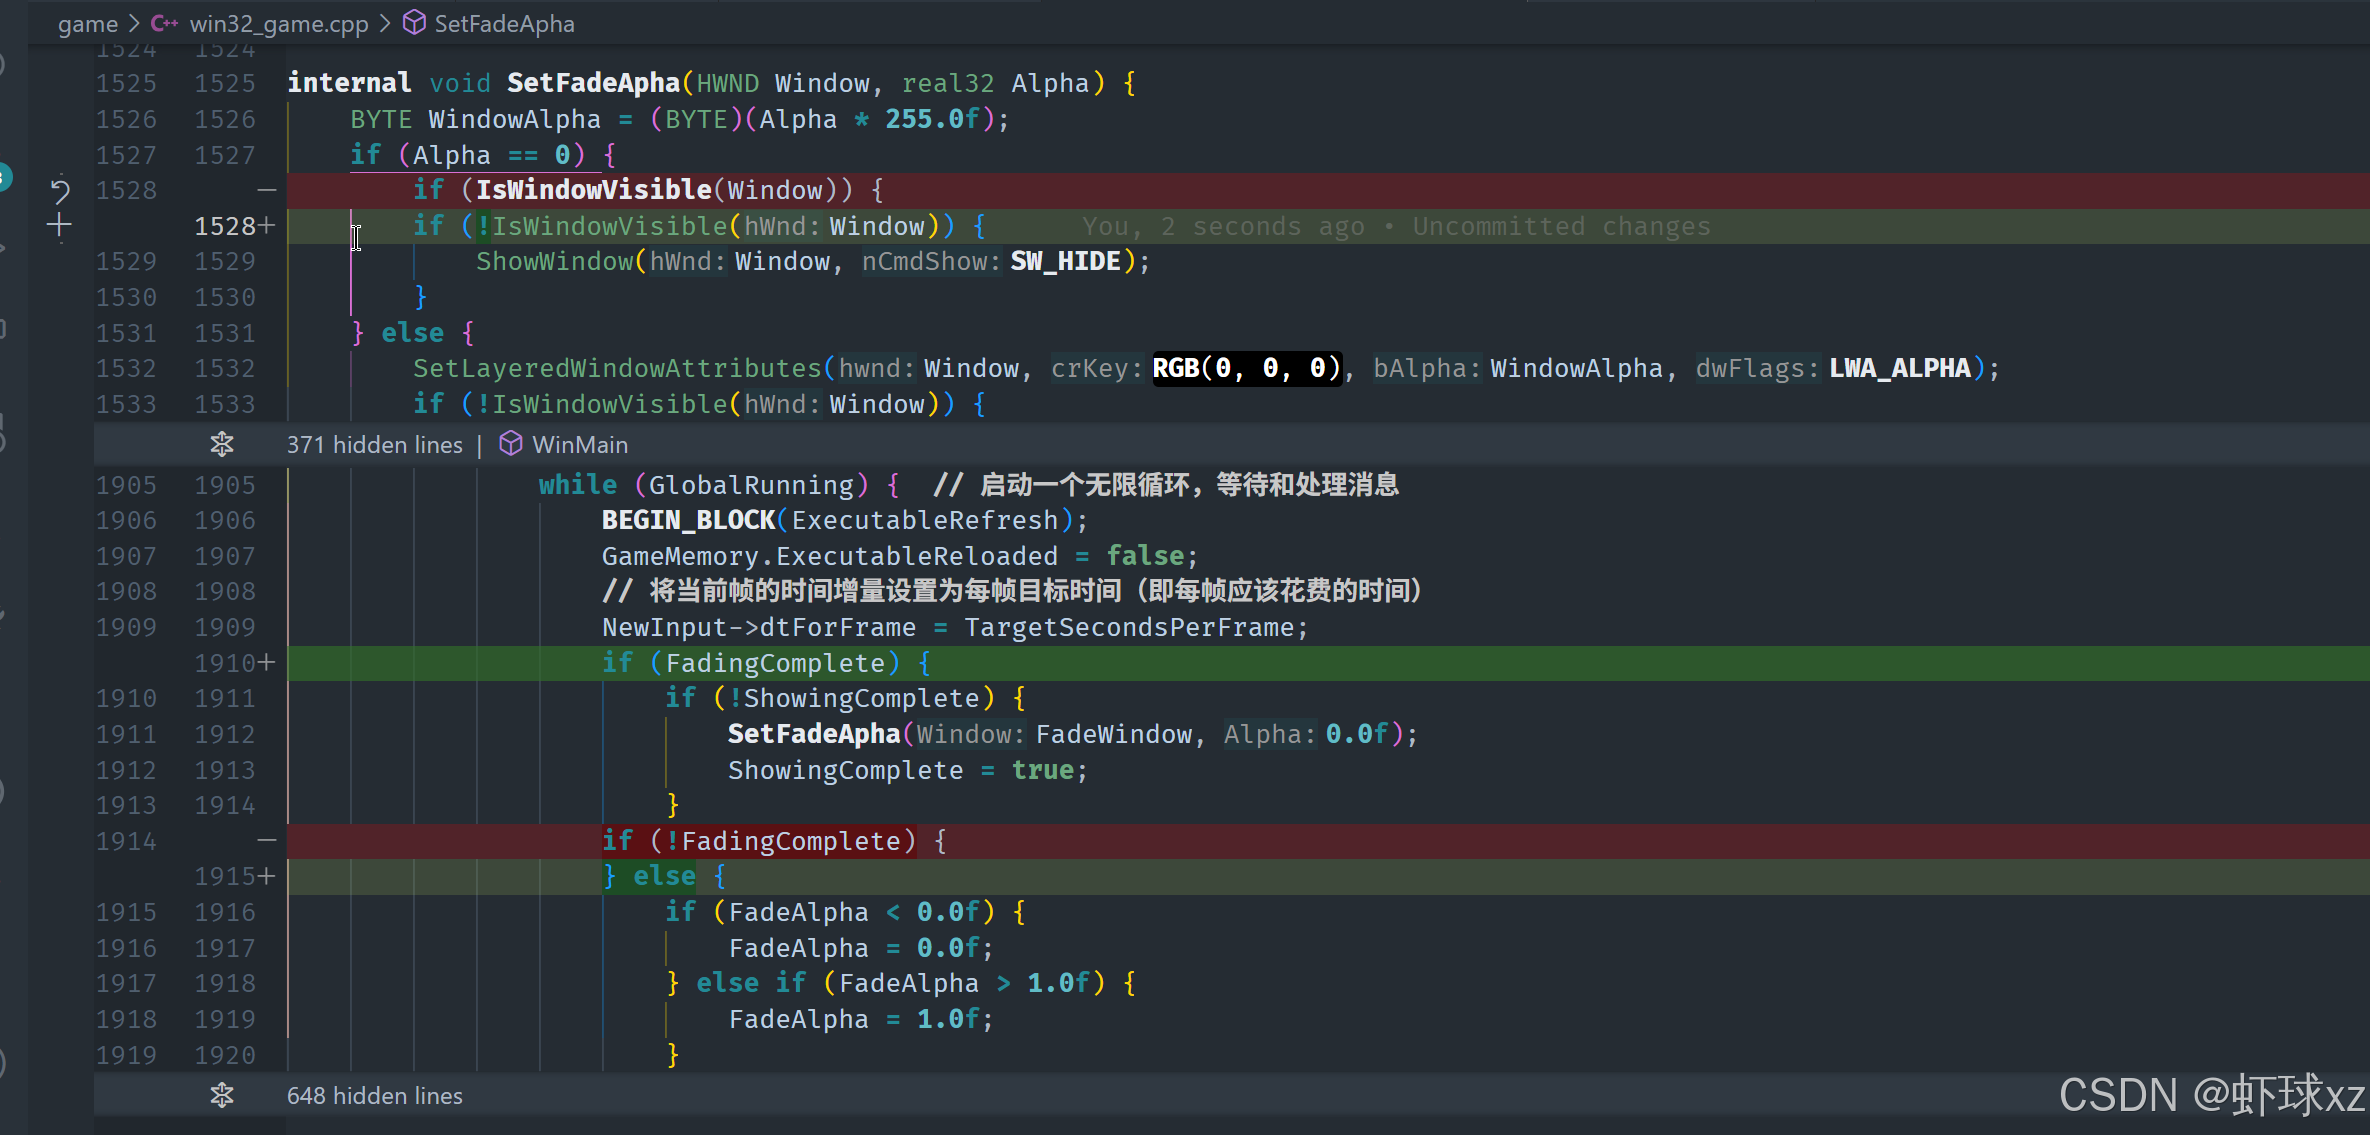Expand the 648 hidden lines region
This screenshot has height=1135, width=2370.
(x=374, y=1096)
